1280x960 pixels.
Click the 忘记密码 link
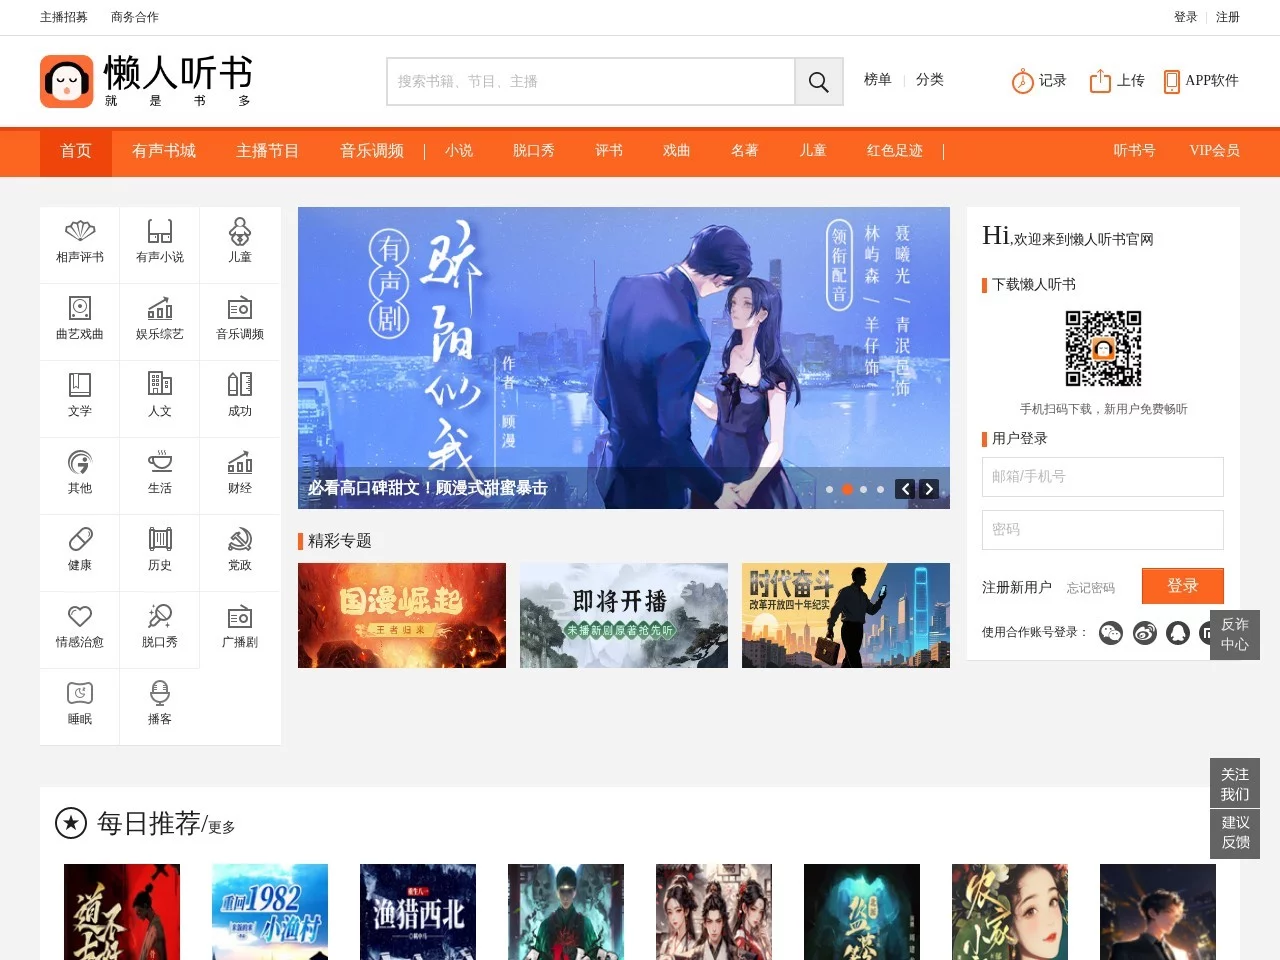click(1090, 588)
